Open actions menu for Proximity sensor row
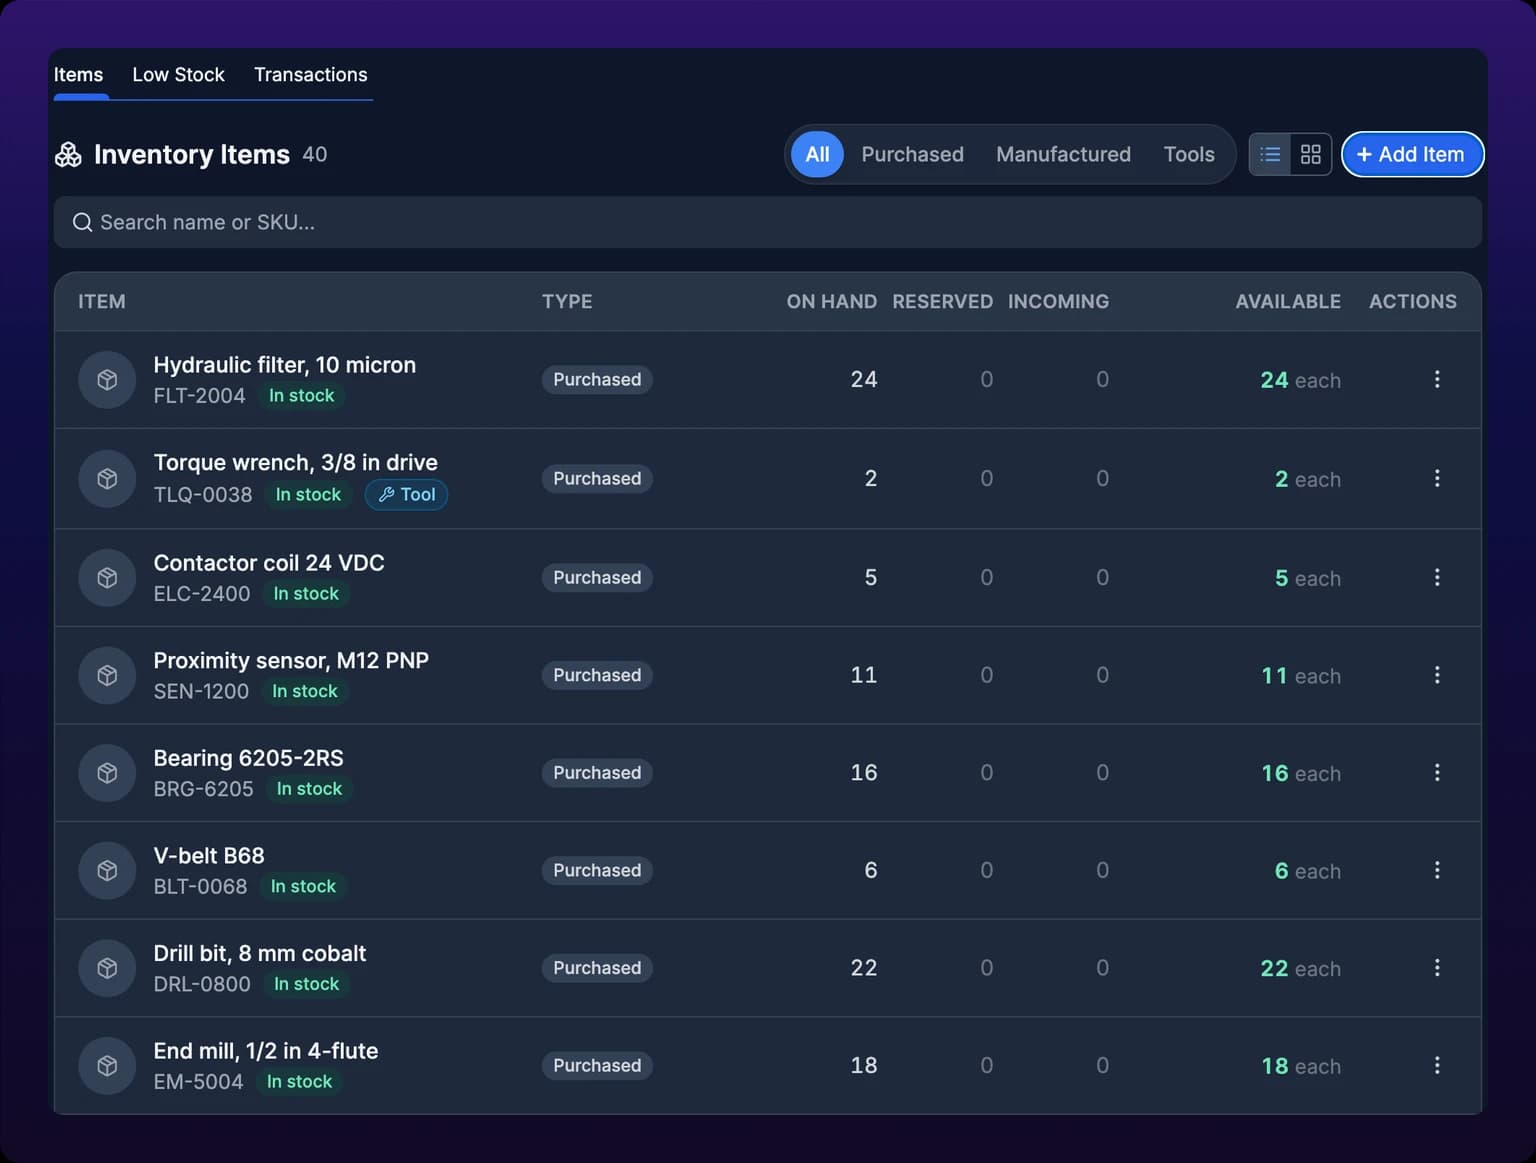The height and width of the screenshot is (1163, 1536). [1437, 675]
